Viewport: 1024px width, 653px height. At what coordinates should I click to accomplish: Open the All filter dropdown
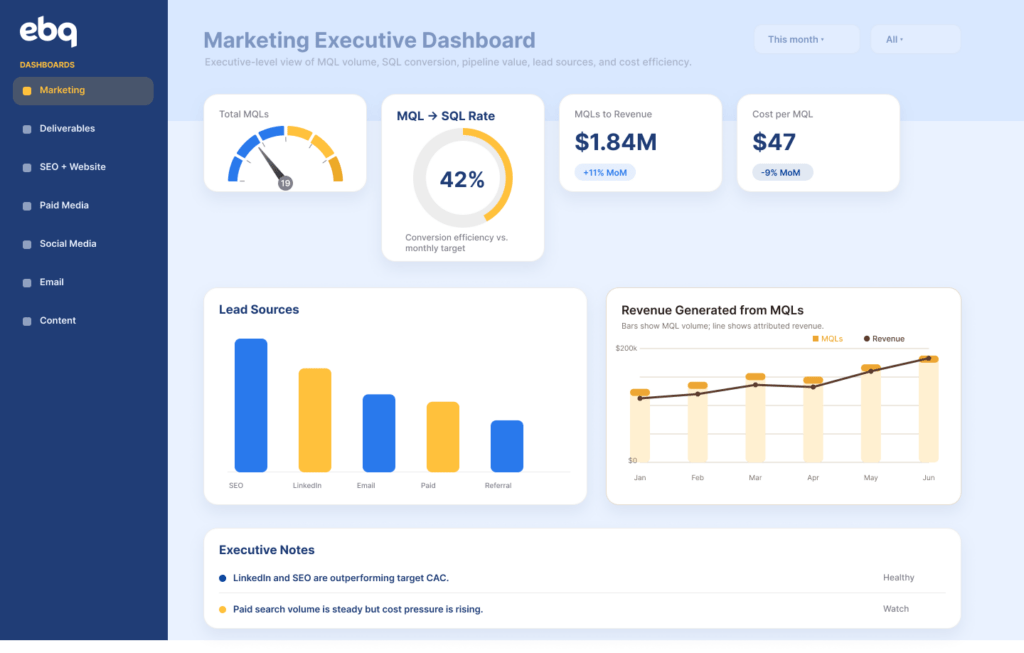(x=916, y=39)
